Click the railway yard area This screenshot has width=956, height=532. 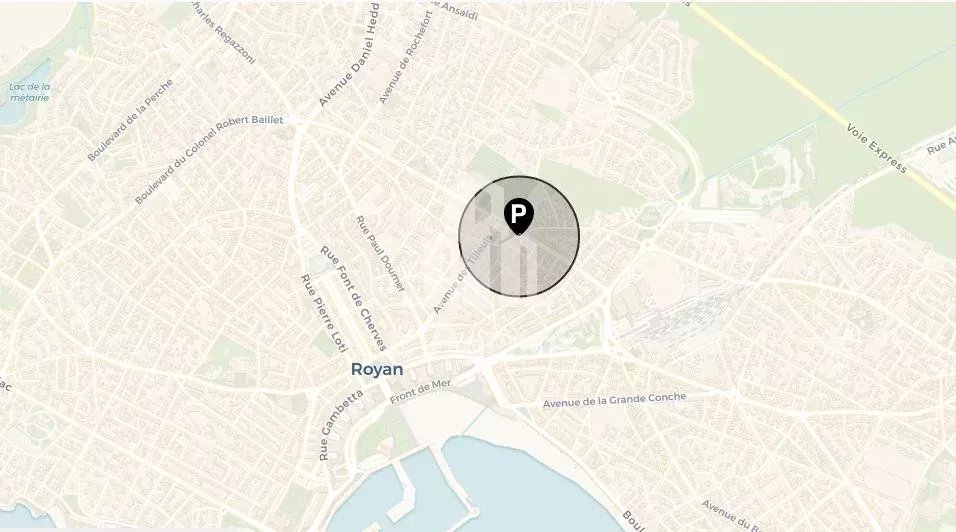click(683, 315)
